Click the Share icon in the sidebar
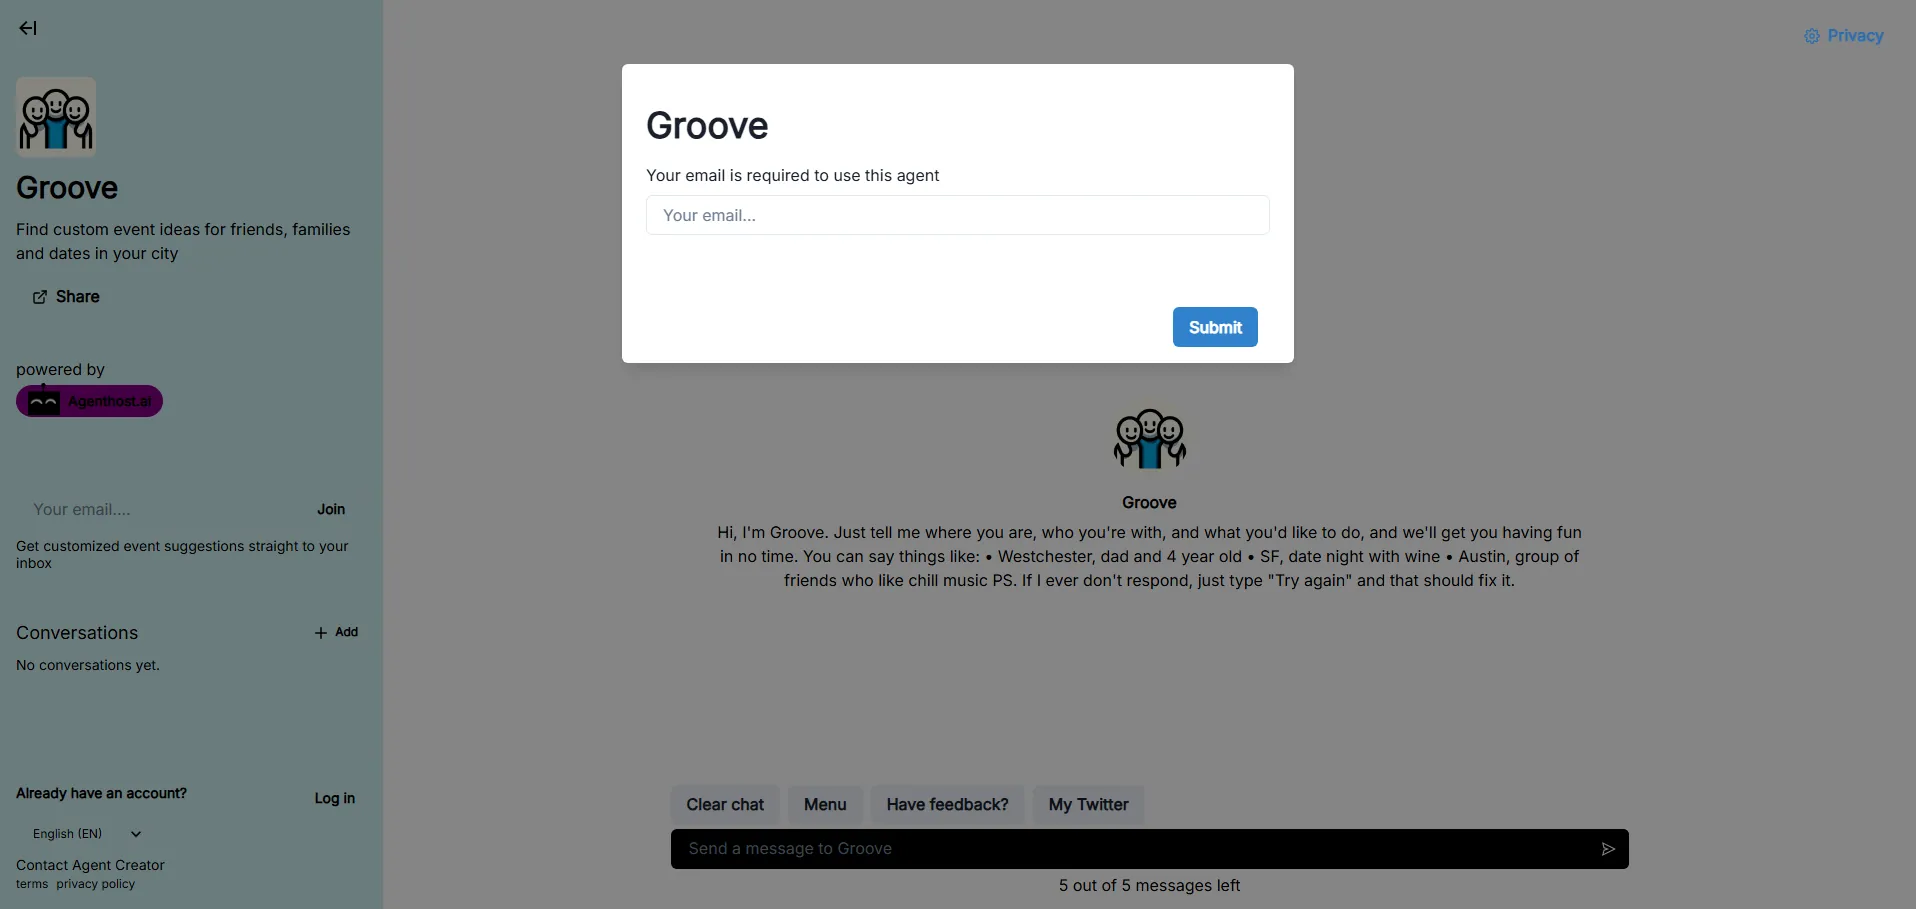This screenshot has width=1916, height=909. (40, 297)
